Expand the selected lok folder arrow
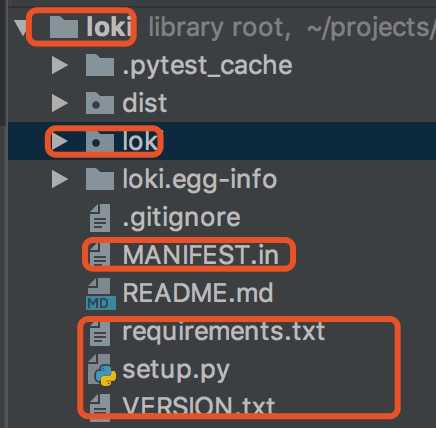 [x=60, y=141]
